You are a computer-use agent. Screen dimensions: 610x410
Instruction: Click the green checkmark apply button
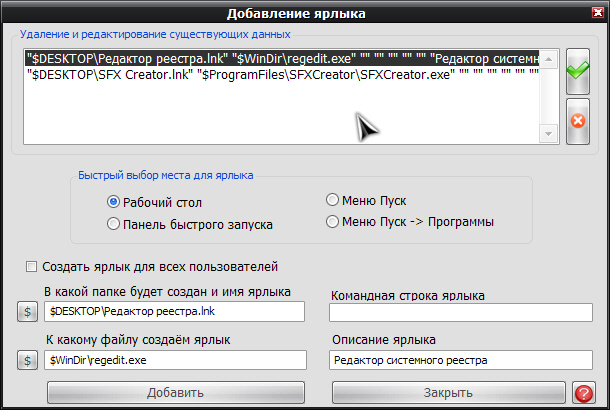click(577, 71)
